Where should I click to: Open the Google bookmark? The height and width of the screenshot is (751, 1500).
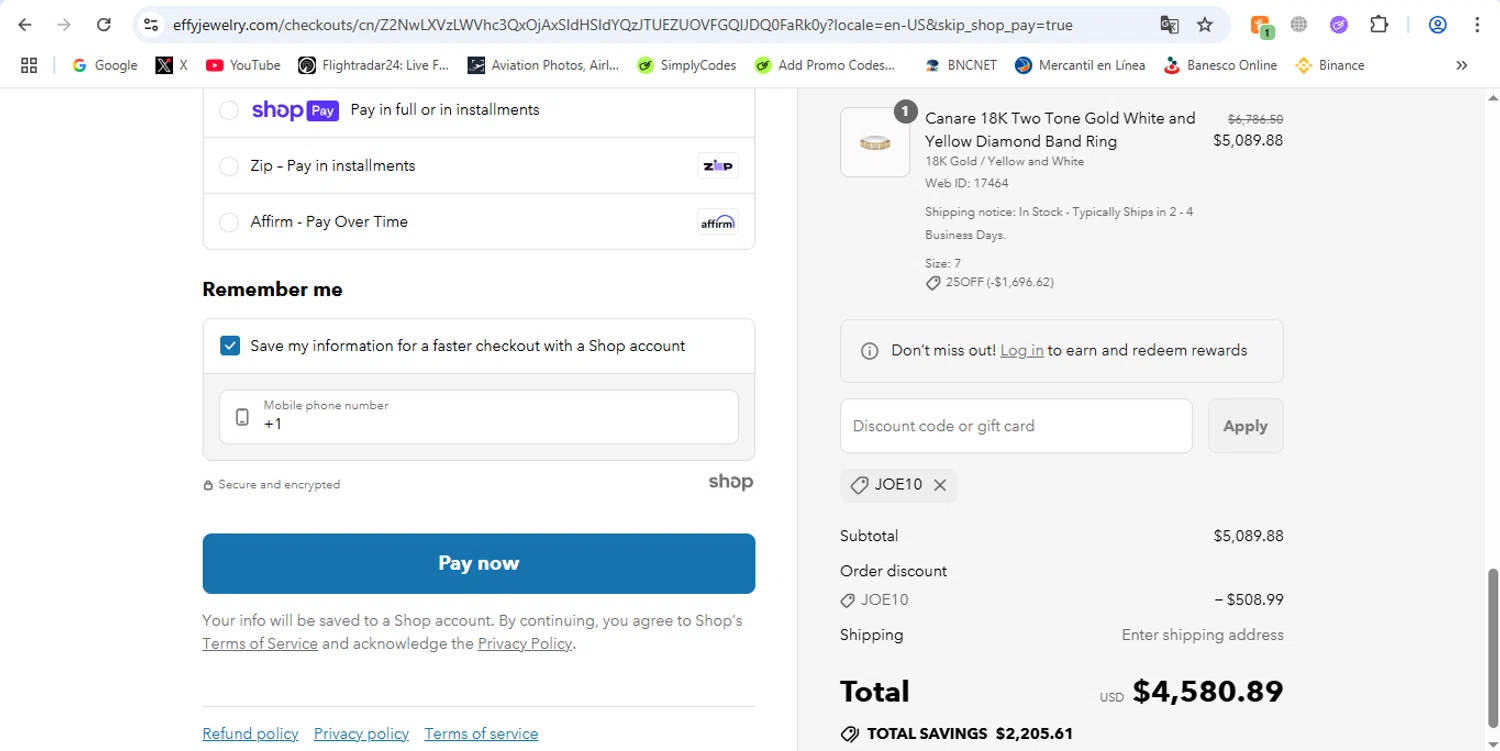pyautogui.click(x=105, y=65)
